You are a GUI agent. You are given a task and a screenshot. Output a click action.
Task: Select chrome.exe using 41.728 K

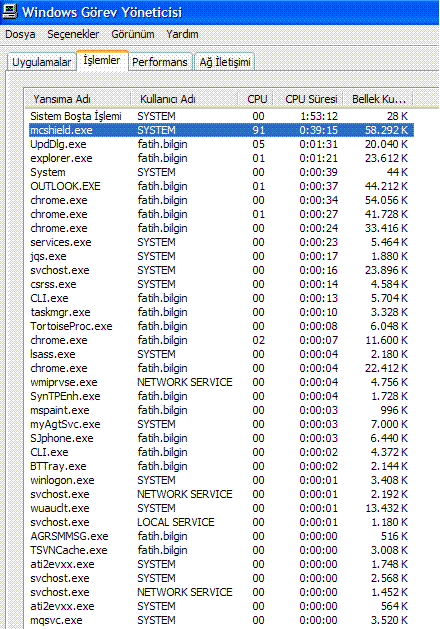coord(221,214)
